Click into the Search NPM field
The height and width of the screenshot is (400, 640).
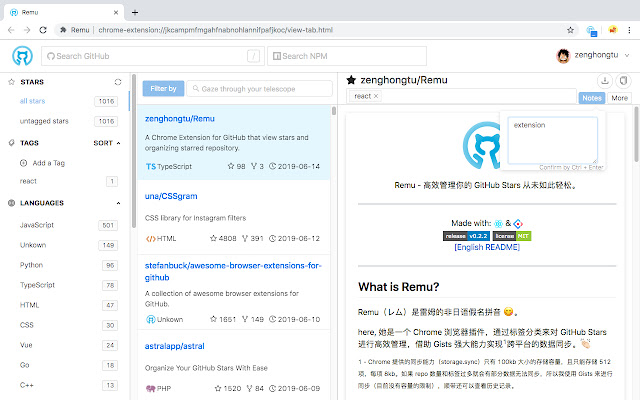tap(347, 56)
